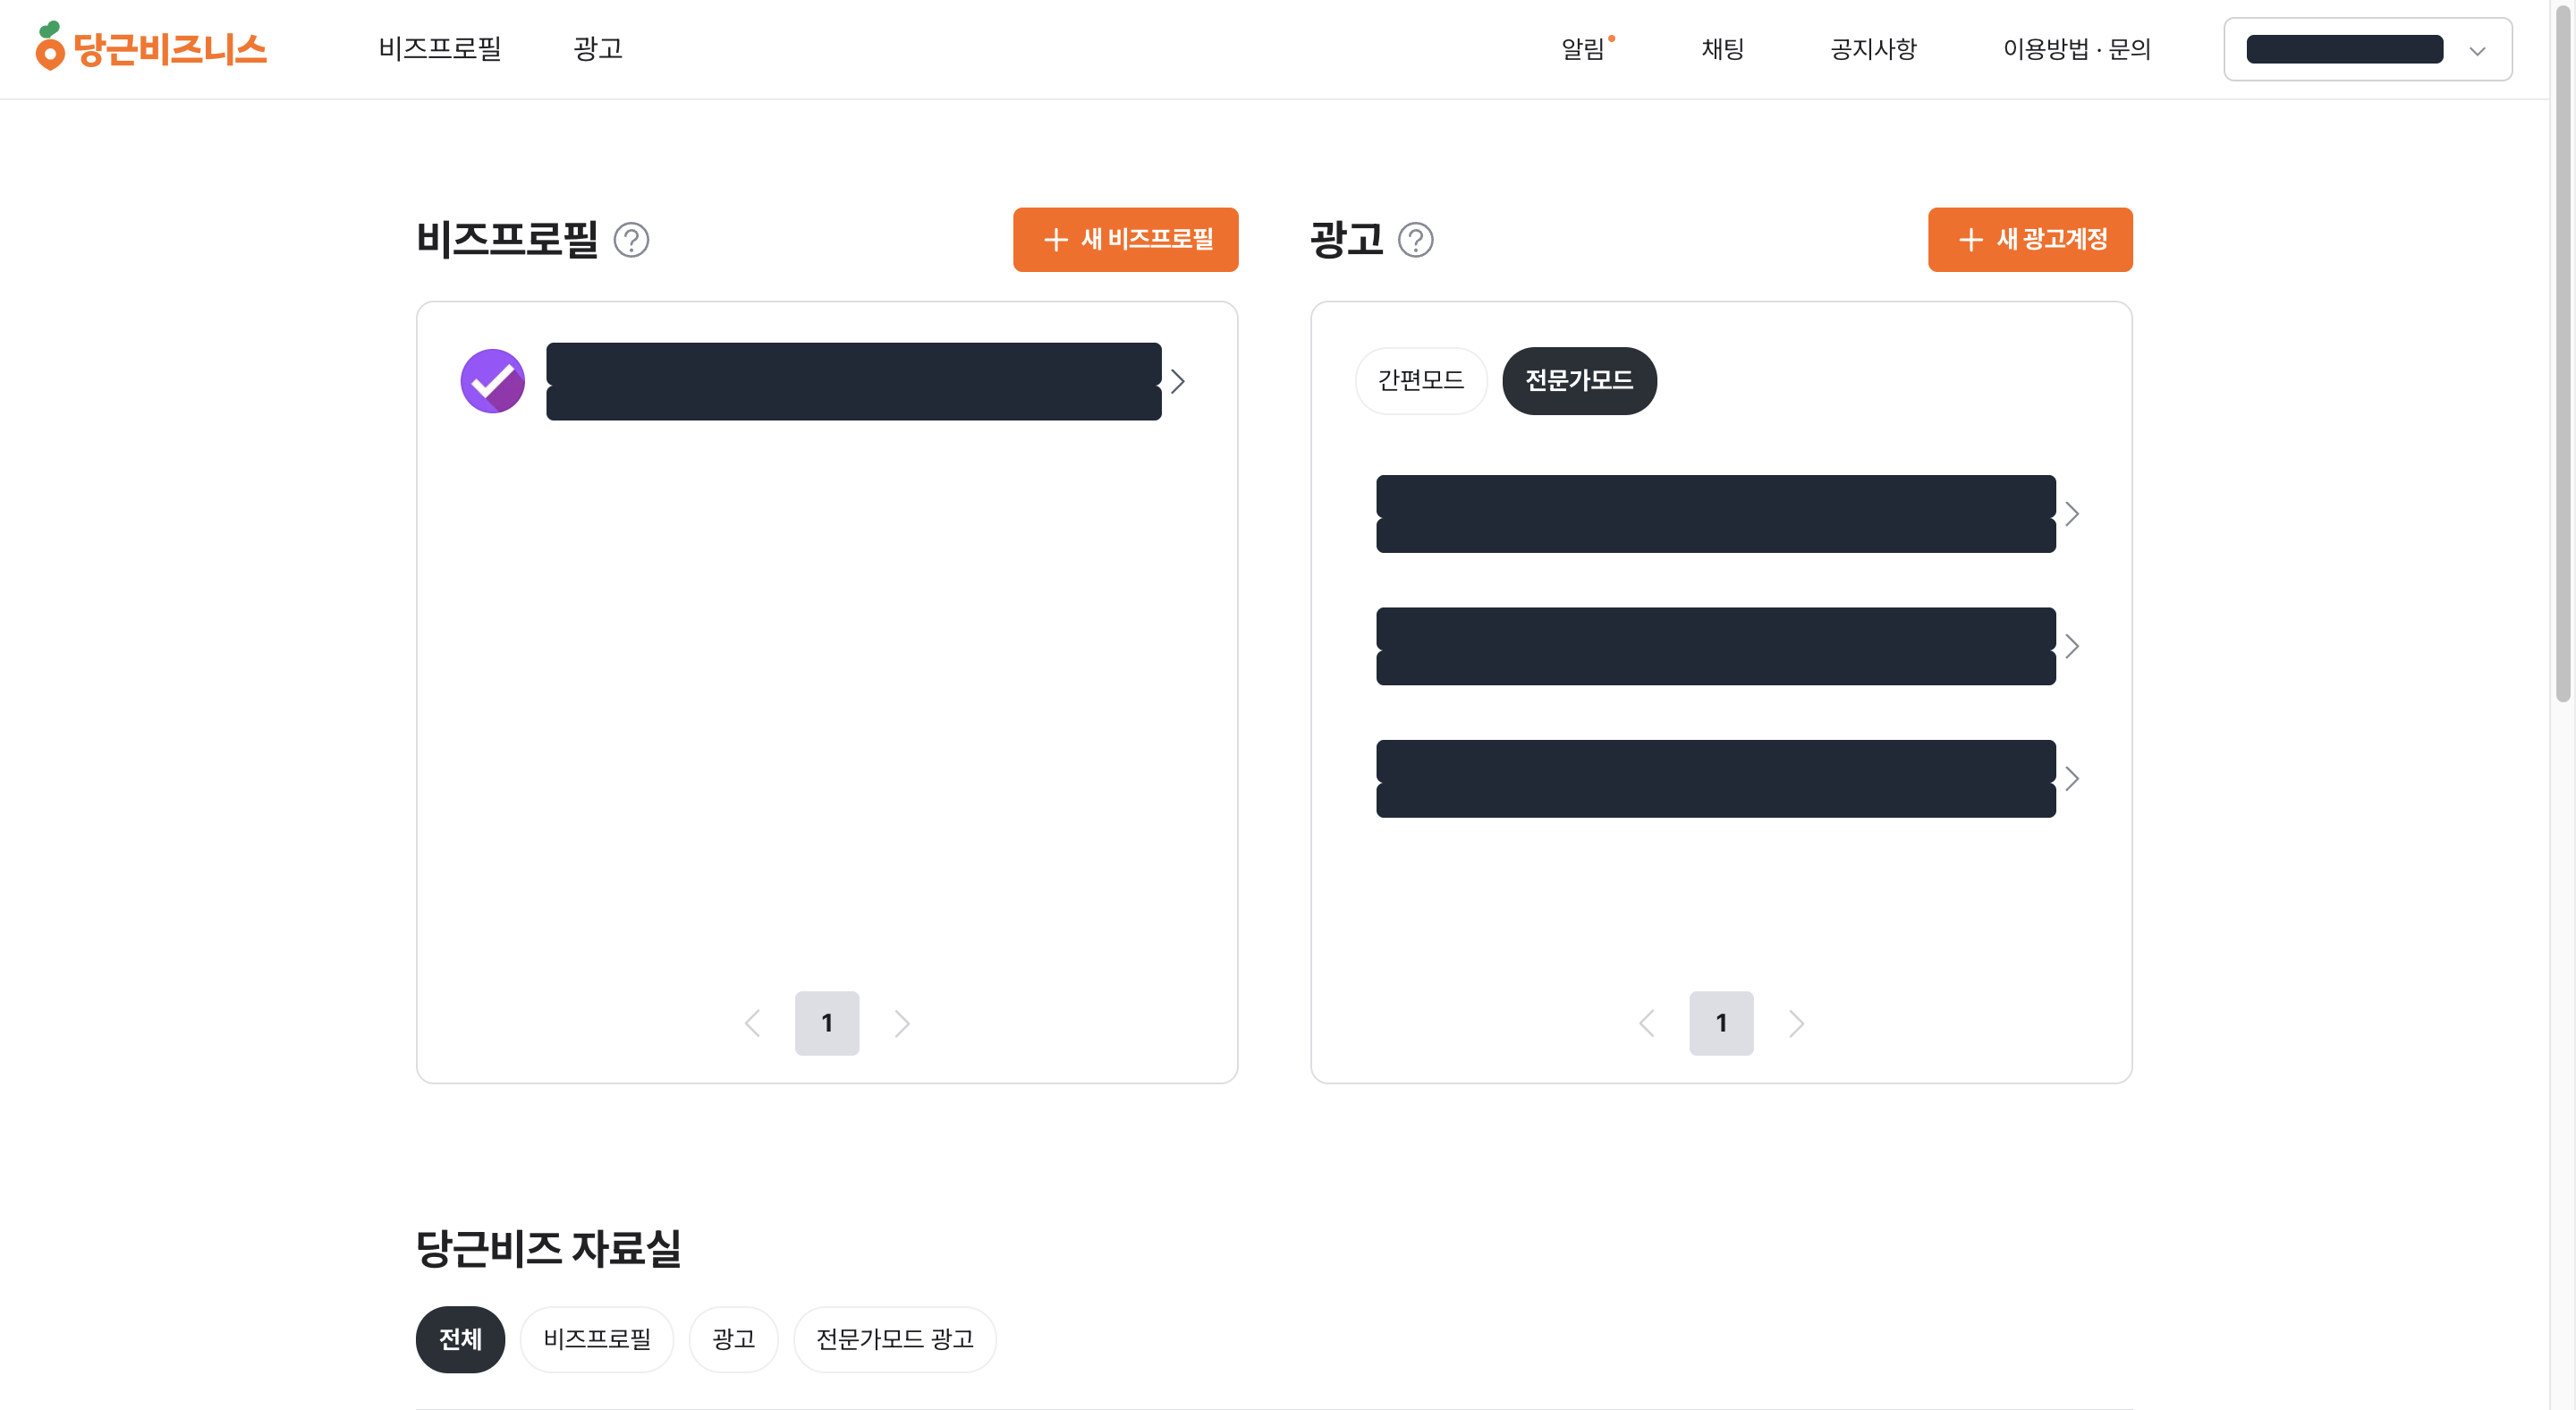2576x1410 pixels.
Task: Go to next page in 비즈프로필 list
Action: pyautogui.click(x=902, y=1023)
